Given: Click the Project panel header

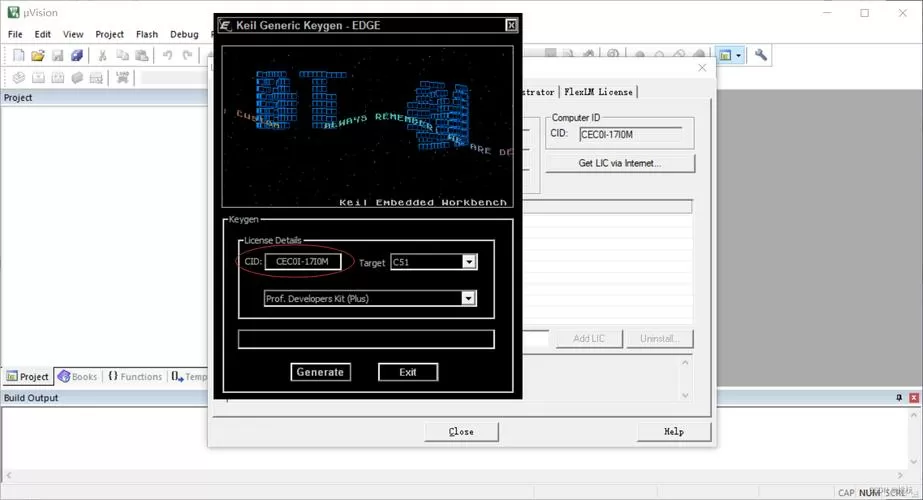Looking at the screenshot, I should coord(104,98).
